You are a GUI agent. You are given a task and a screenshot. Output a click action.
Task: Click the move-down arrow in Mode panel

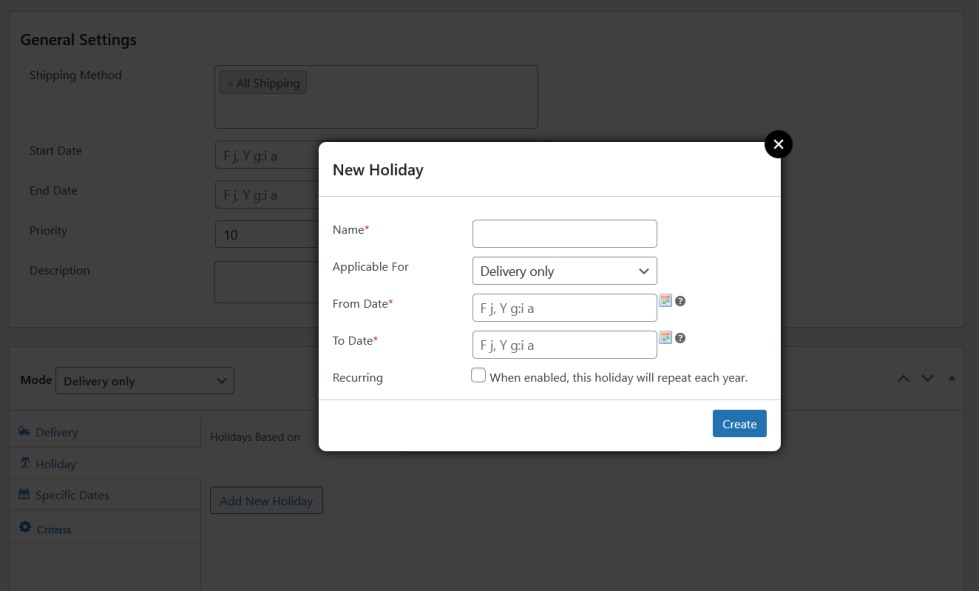927,379
